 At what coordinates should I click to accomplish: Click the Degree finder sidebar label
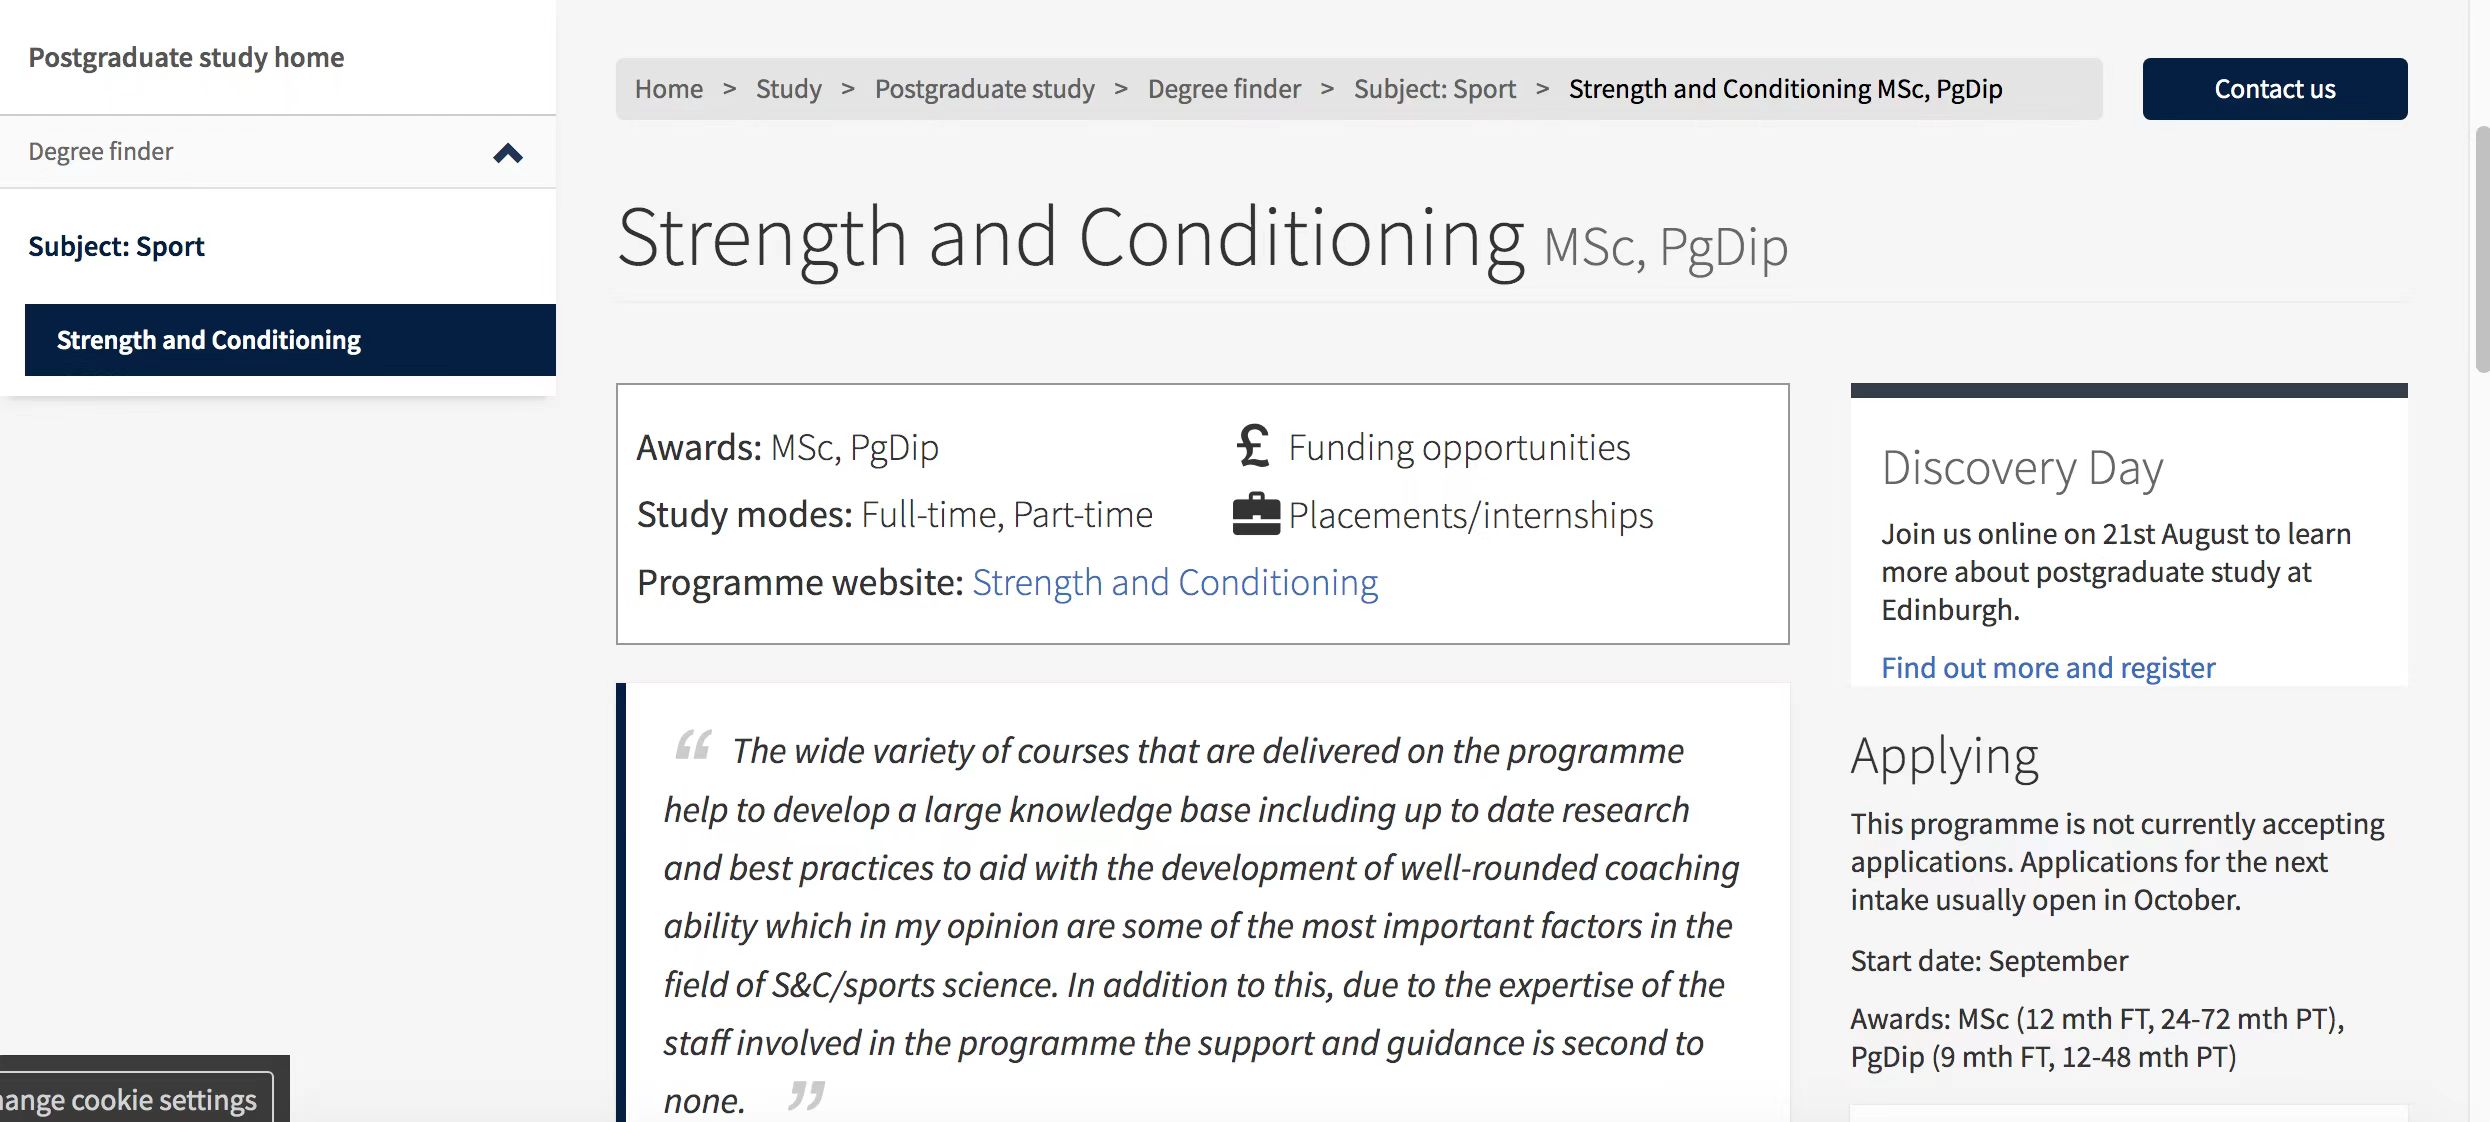(101, 151)
